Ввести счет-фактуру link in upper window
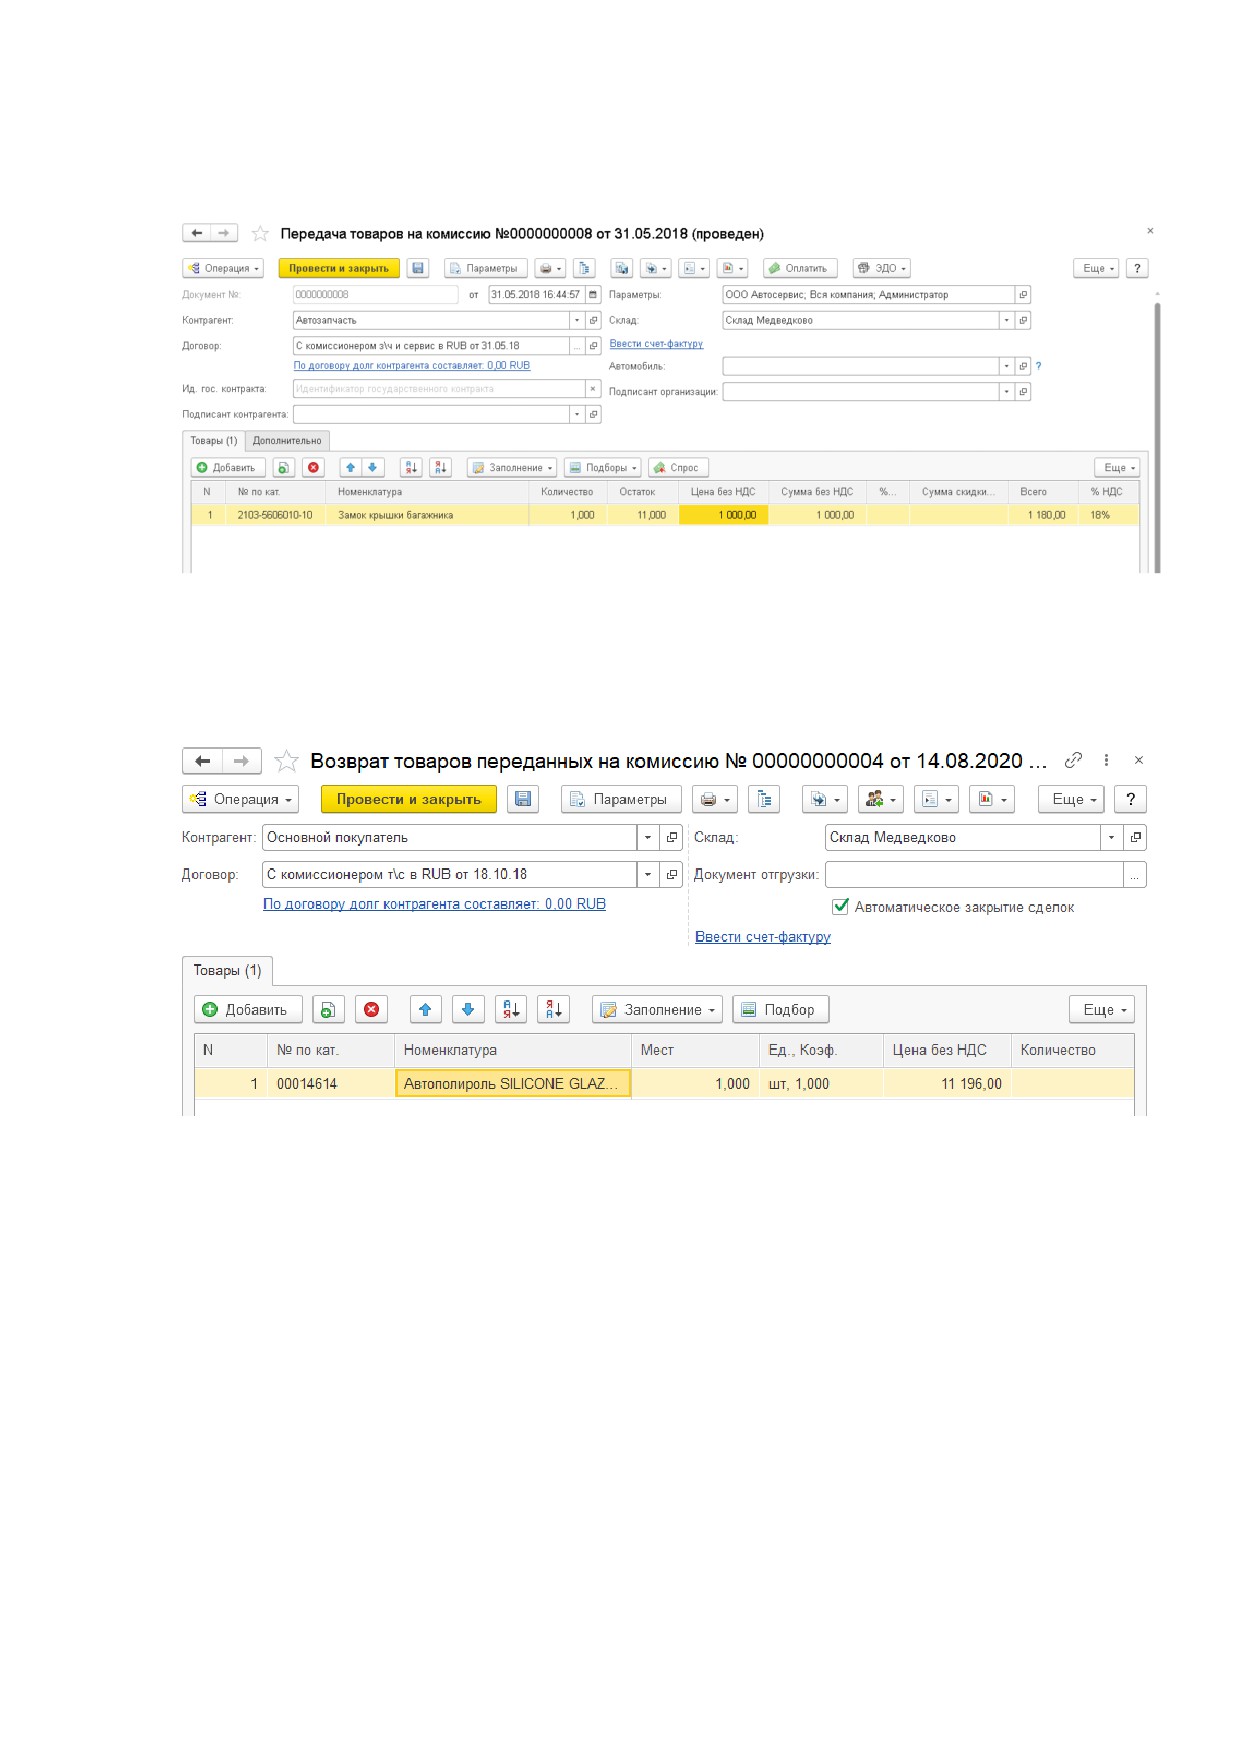This screenshot has height=1752, width=1239. [656, 344]
